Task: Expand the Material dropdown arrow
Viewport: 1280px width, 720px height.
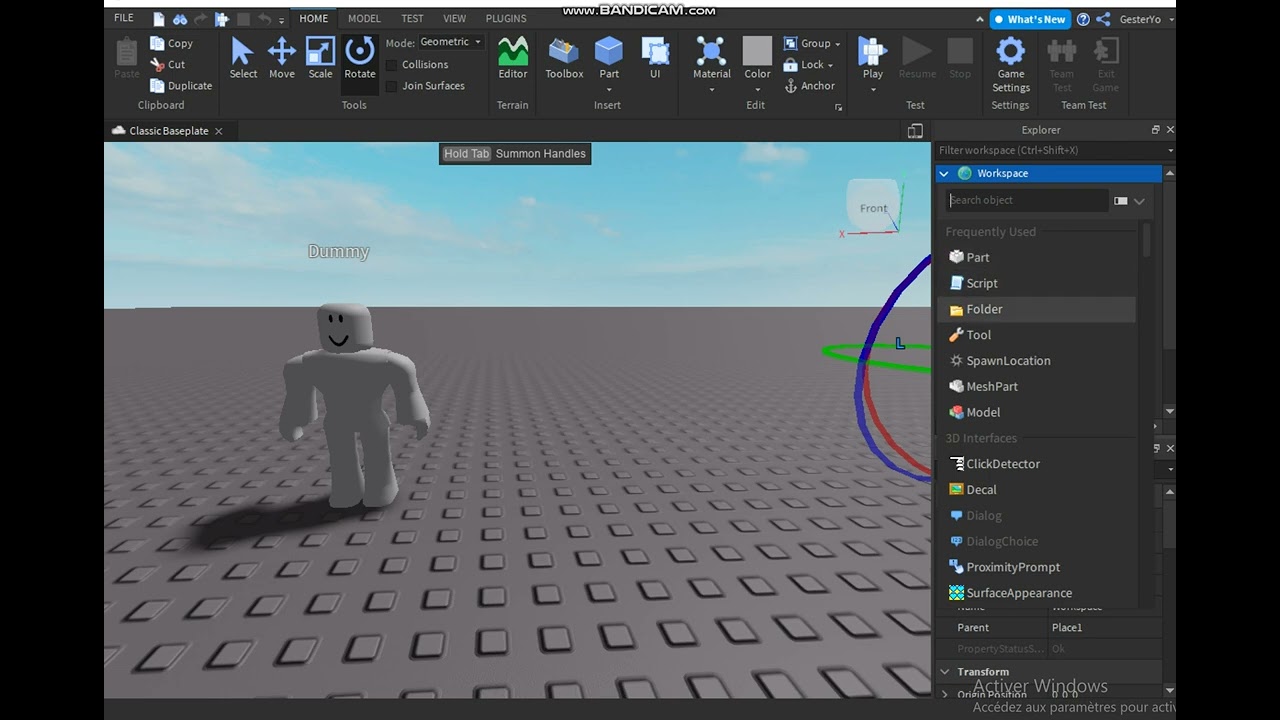Action: coord(712,89)
